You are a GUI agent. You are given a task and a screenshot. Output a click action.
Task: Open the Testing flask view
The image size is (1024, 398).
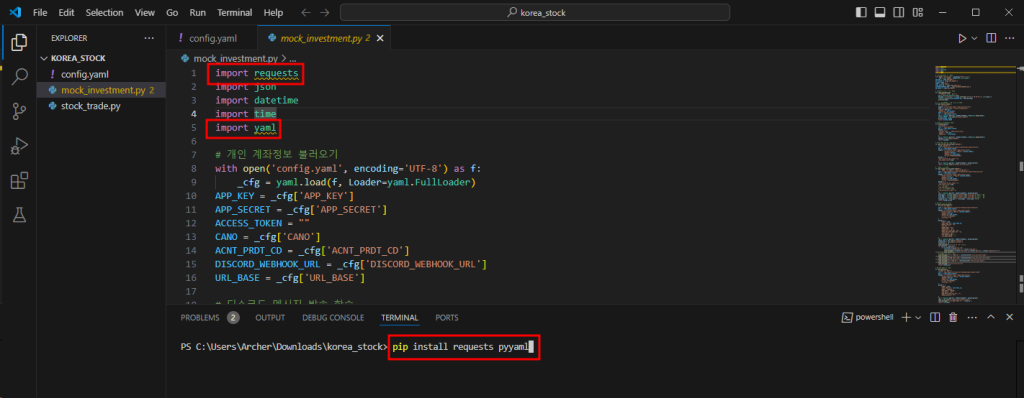tap(19, 214)
